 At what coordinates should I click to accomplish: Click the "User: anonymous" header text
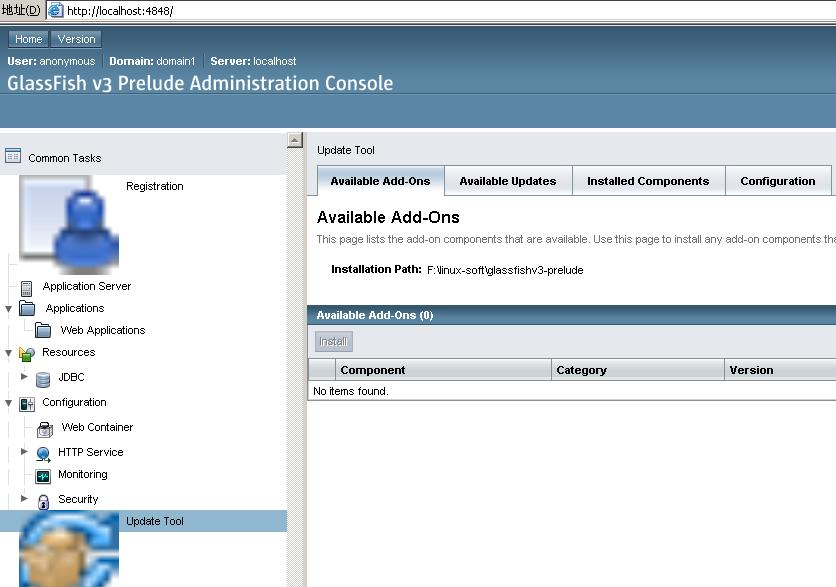(x=51, y=61)
